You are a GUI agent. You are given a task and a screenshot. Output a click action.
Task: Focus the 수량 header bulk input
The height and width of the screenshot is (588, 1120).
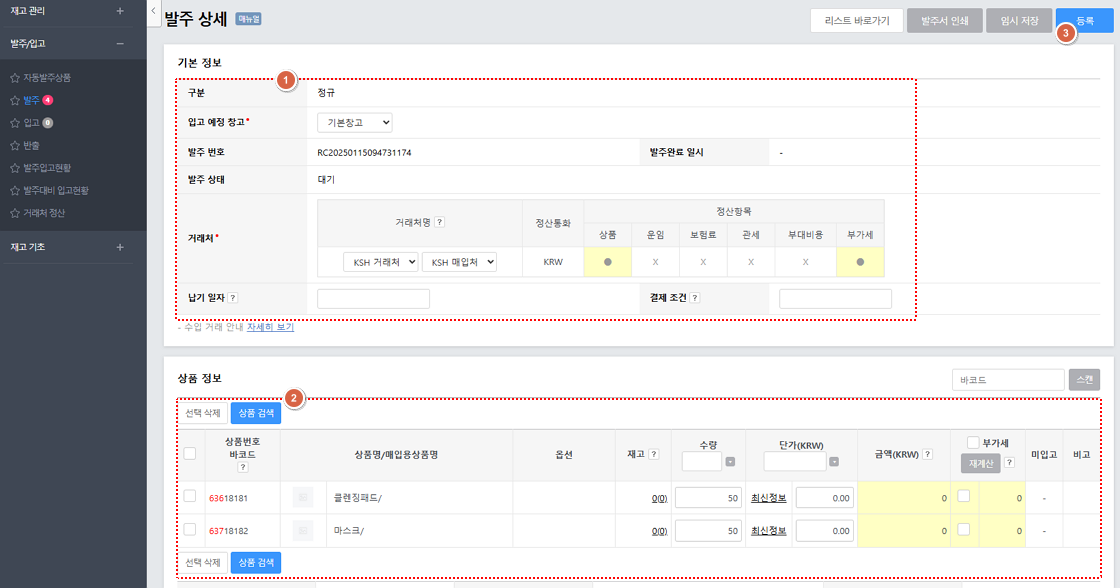pos(701,462)
